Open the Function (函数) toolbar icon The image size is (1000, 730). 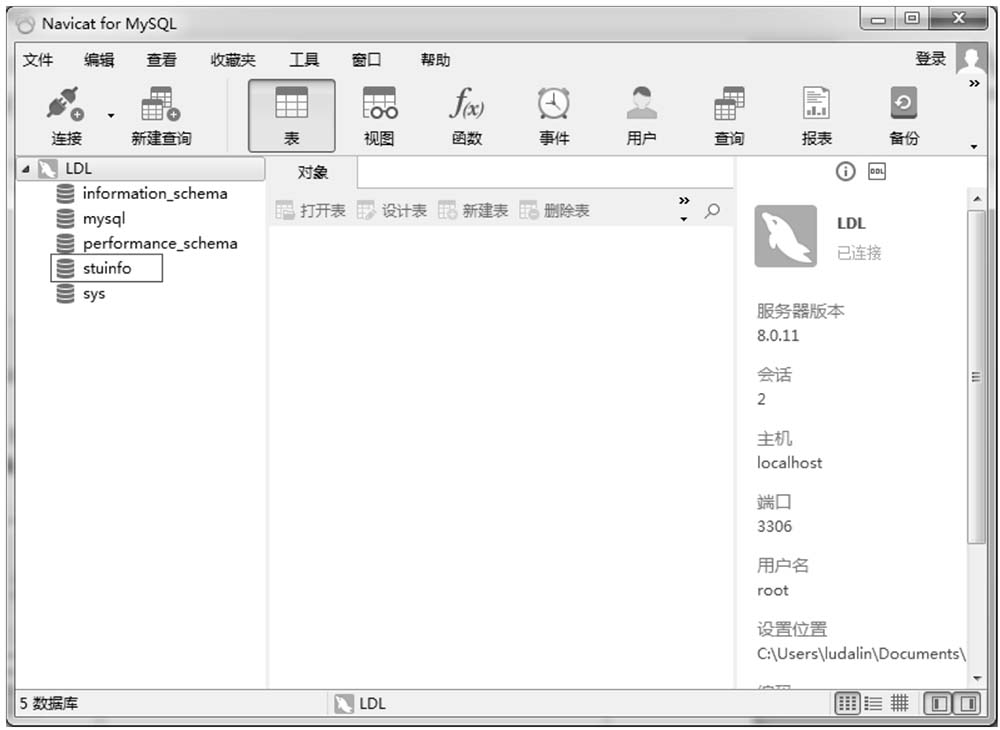[x=467, y=103]
